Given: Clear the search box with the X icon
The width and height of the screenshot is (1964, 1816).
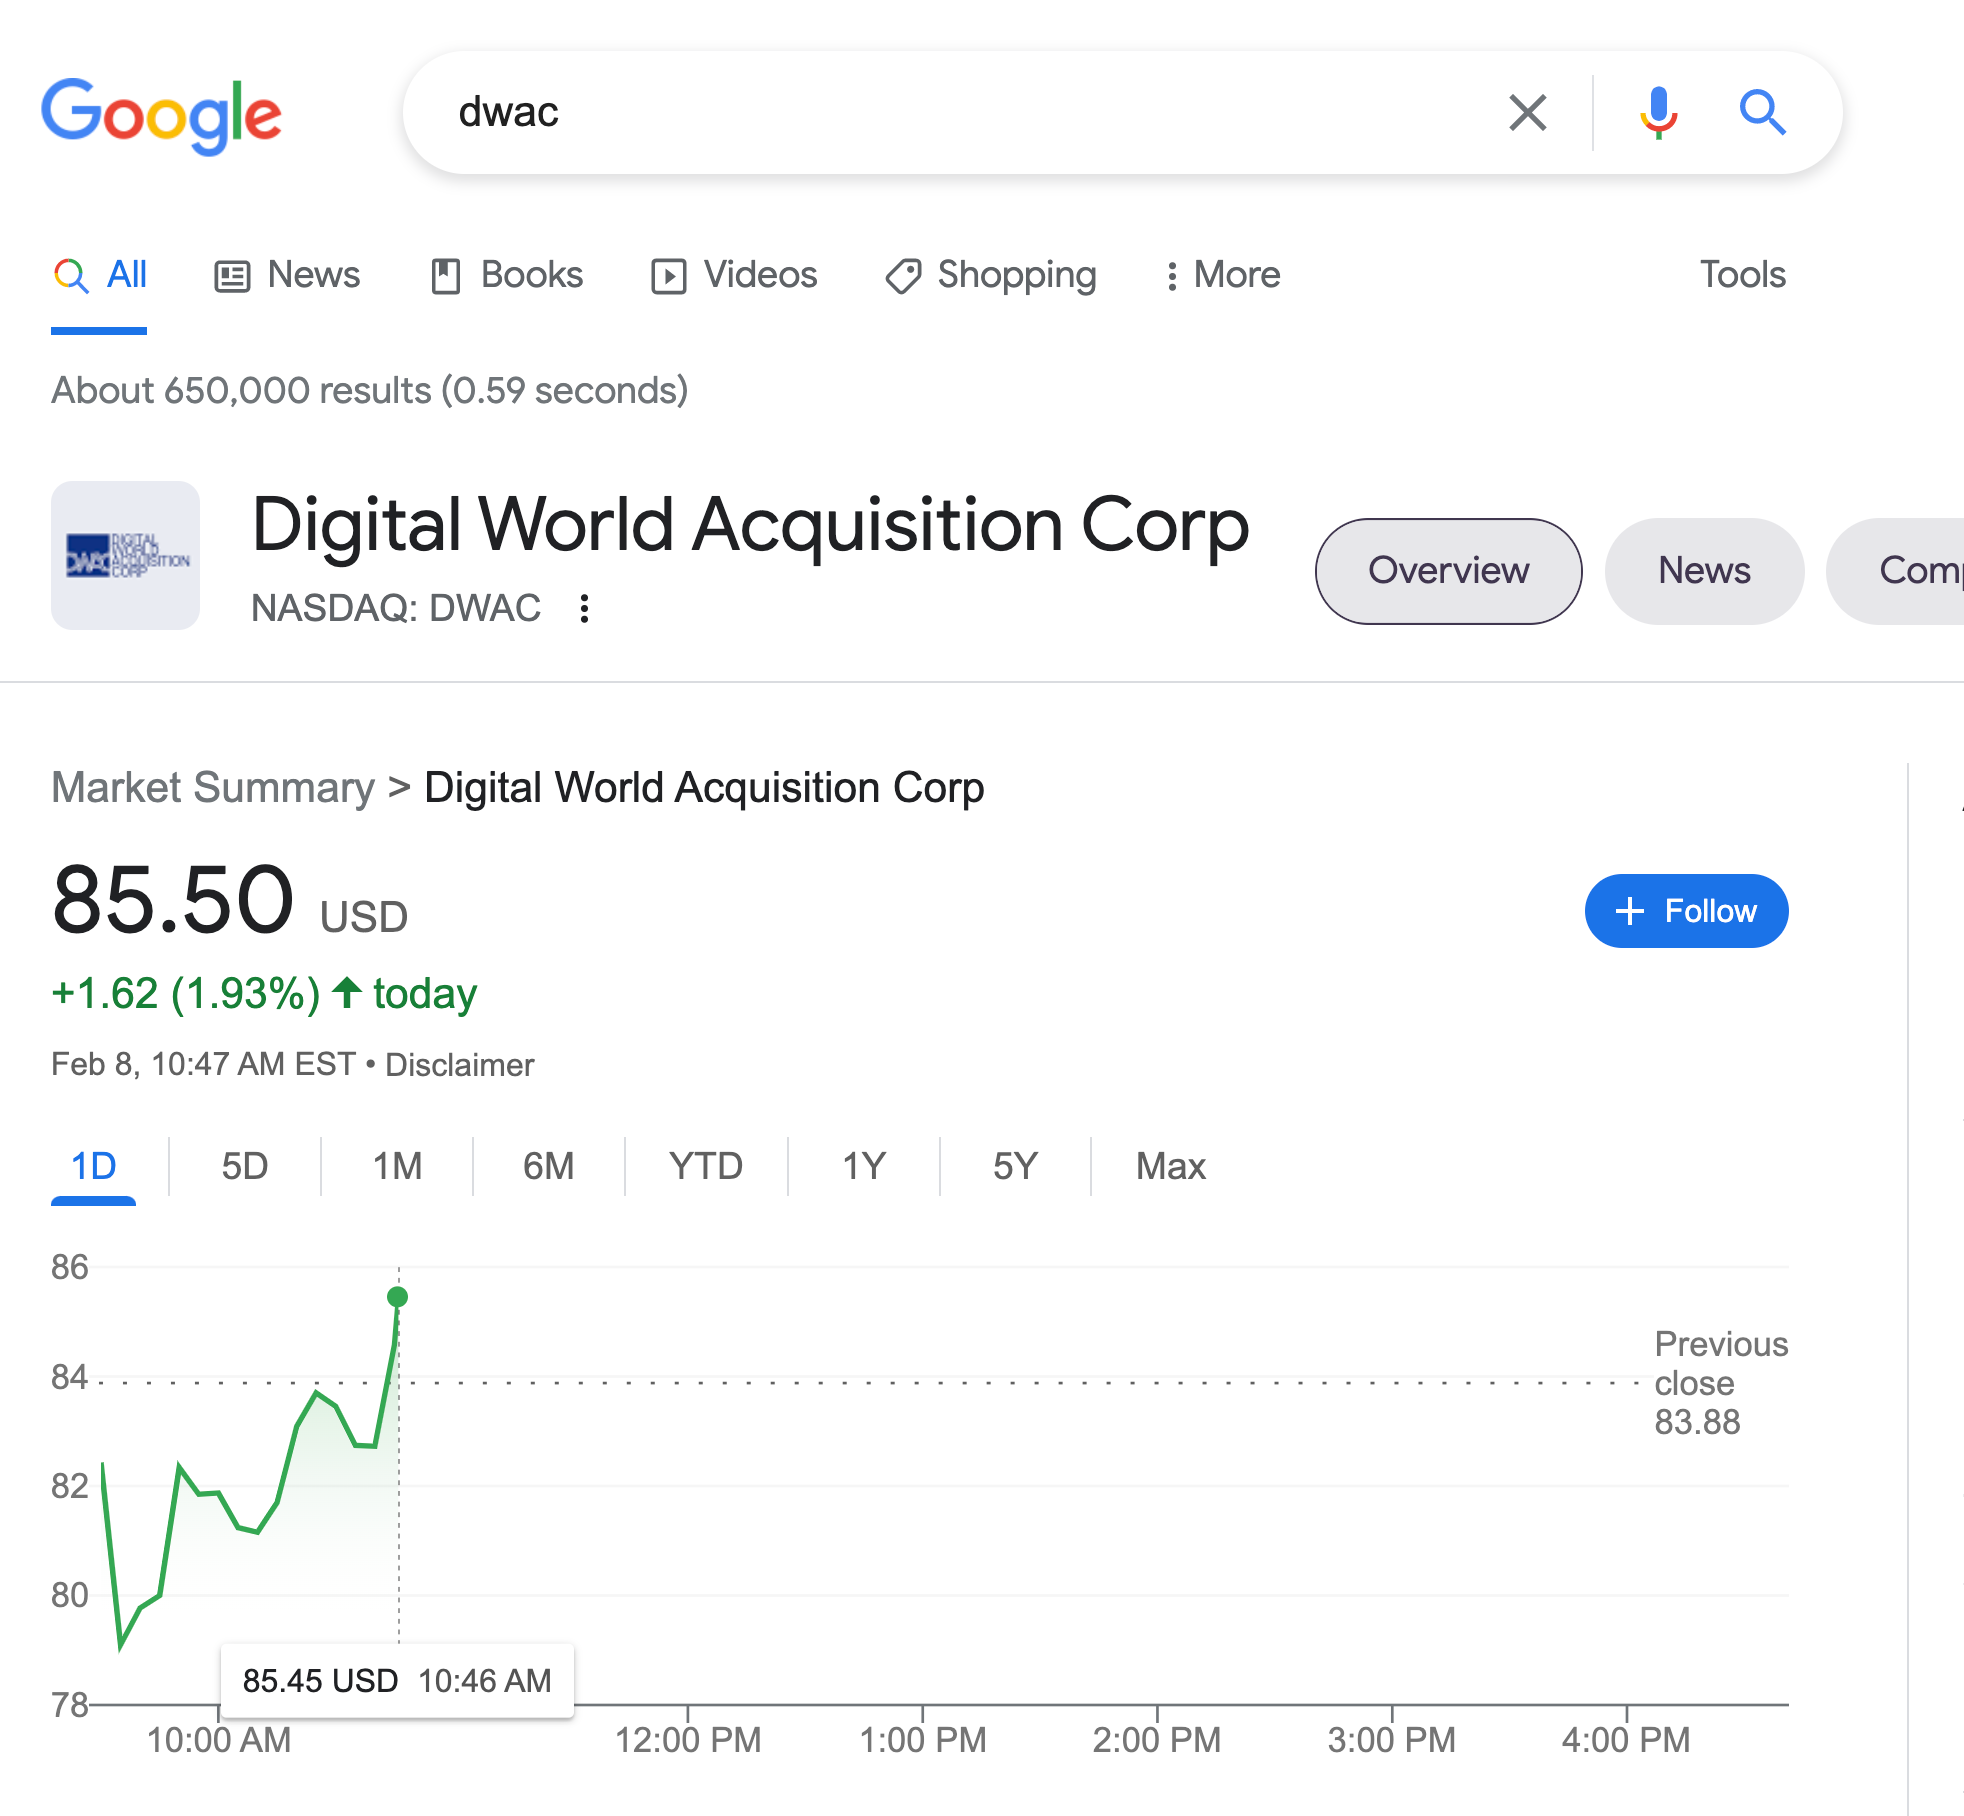Looking at the screenshot, I should tap(1527, 113).
